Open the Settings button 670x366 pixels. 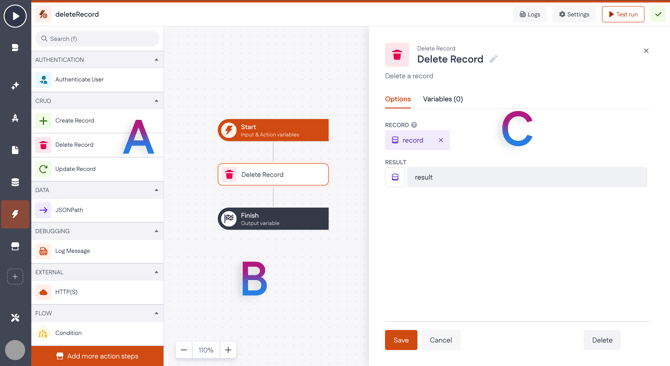click(x=574, y=14)
